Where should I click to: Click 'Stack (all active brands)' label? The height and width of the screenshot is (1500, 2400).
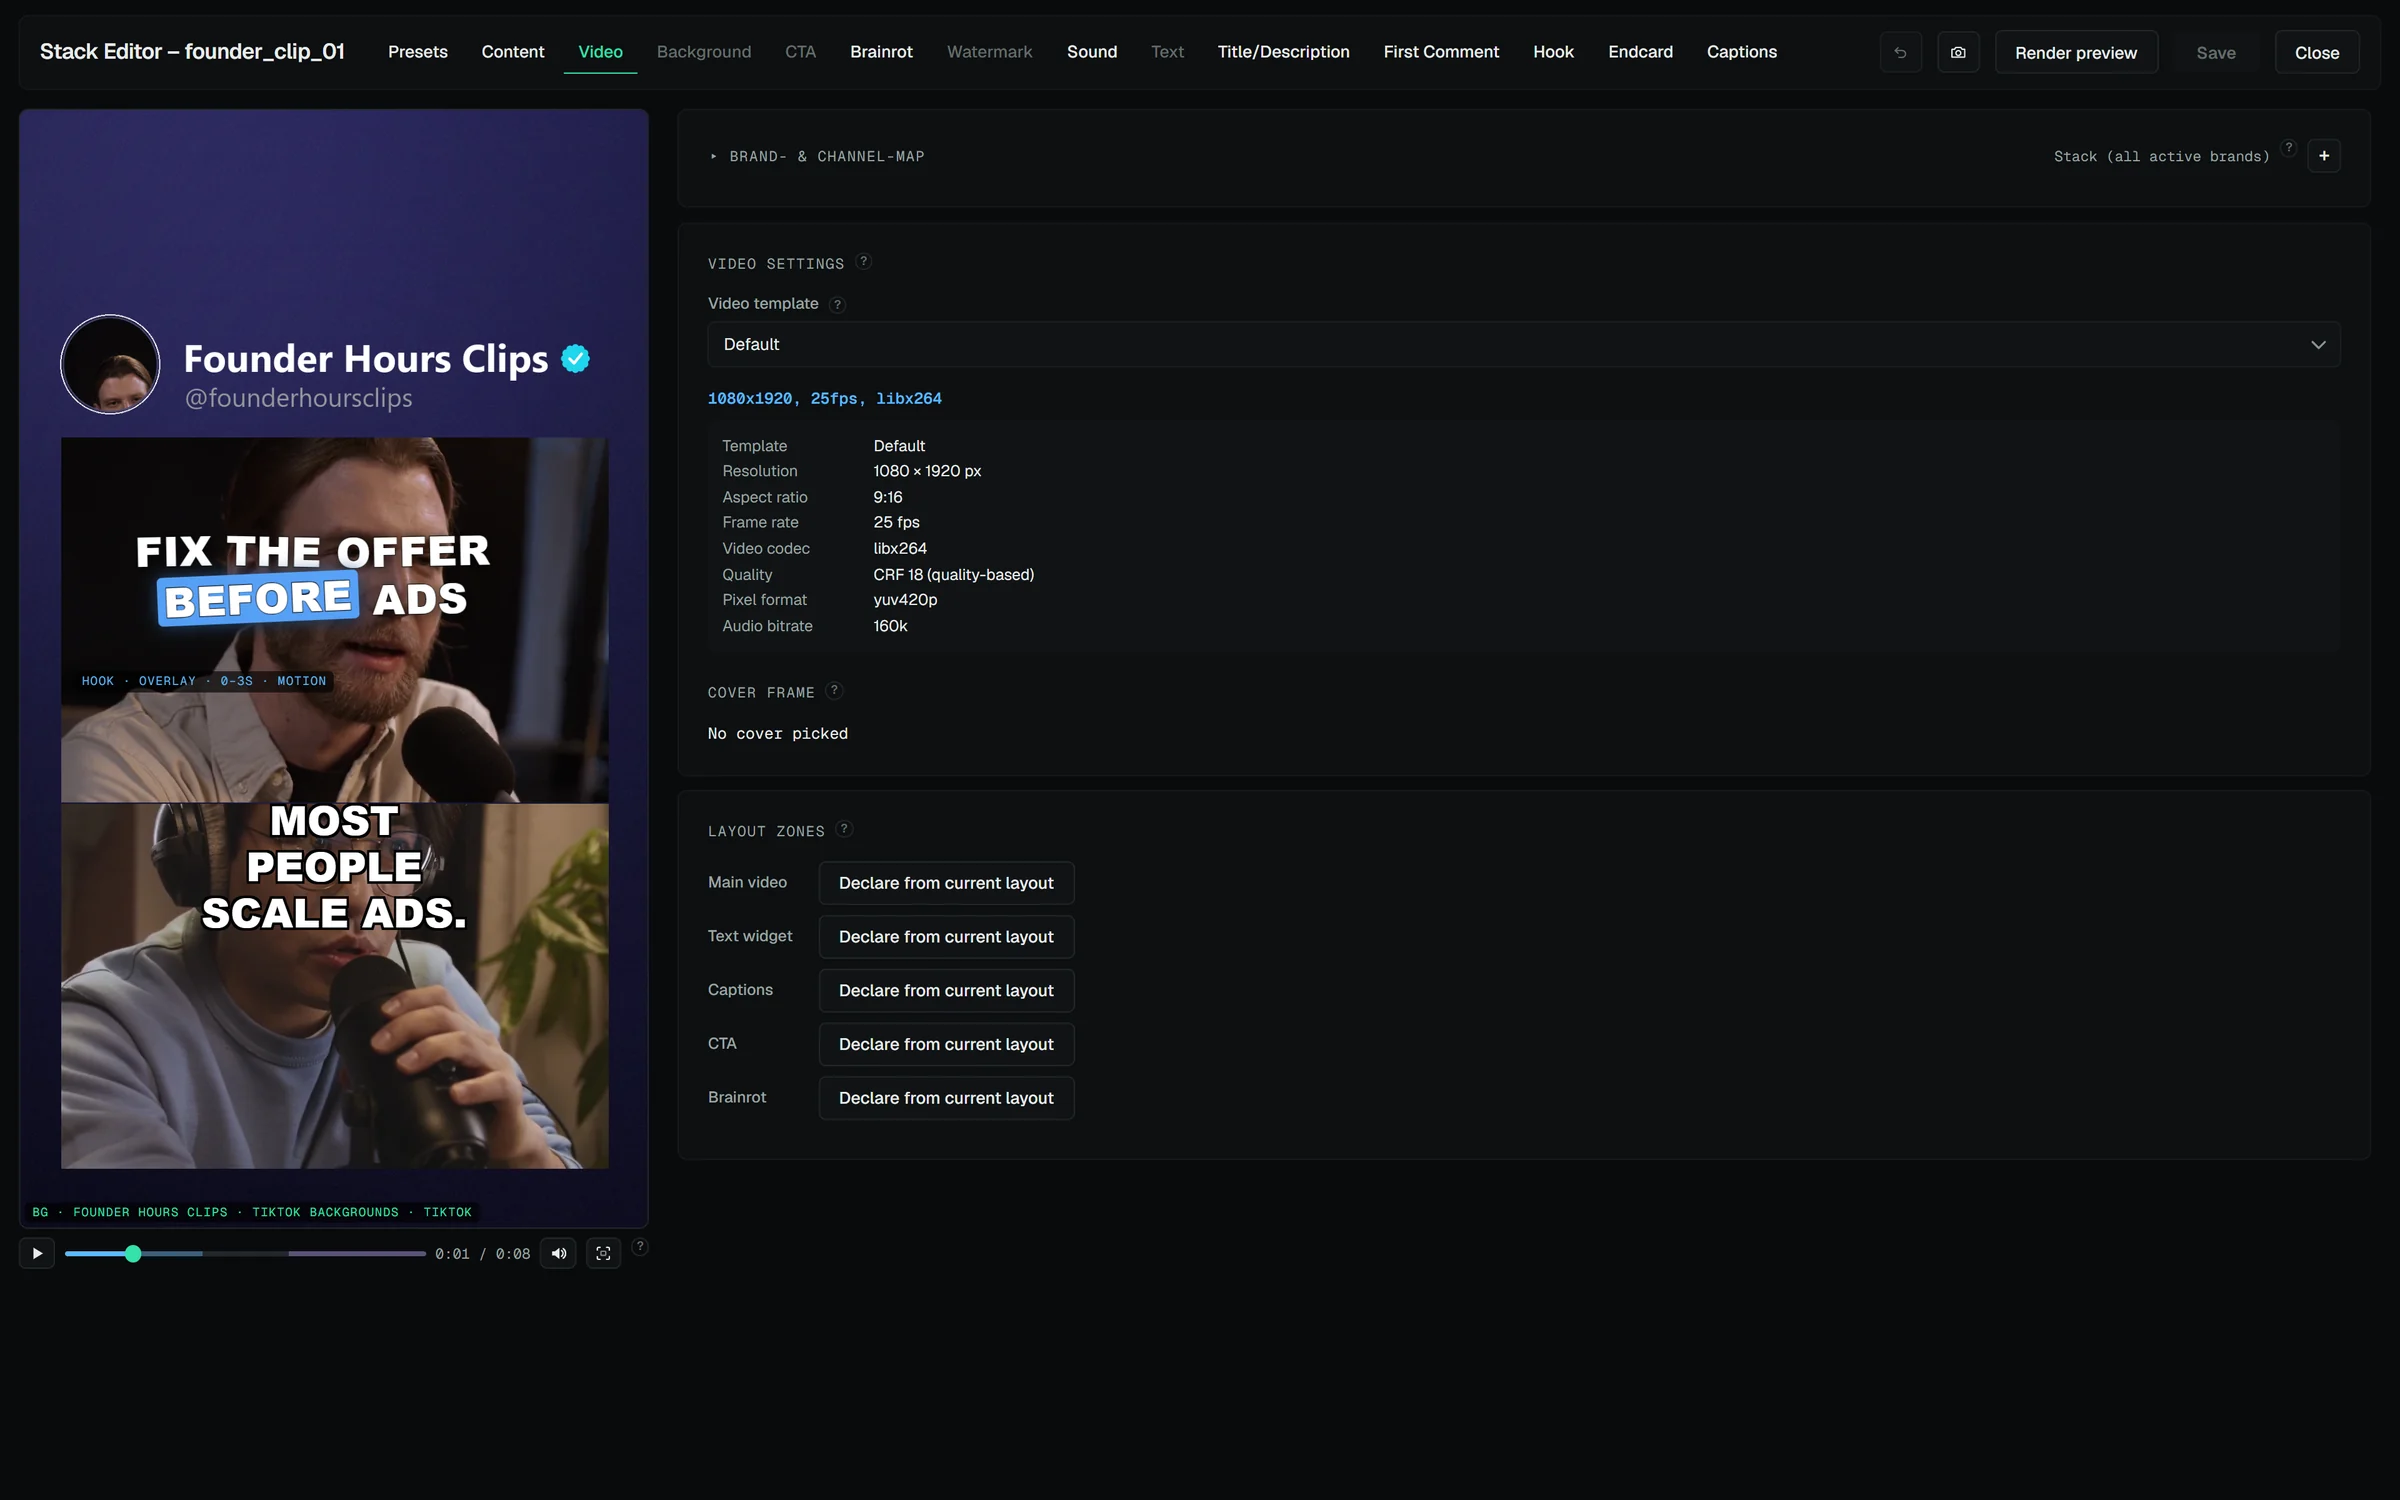pyautogui.click(x=2161, y=157)
